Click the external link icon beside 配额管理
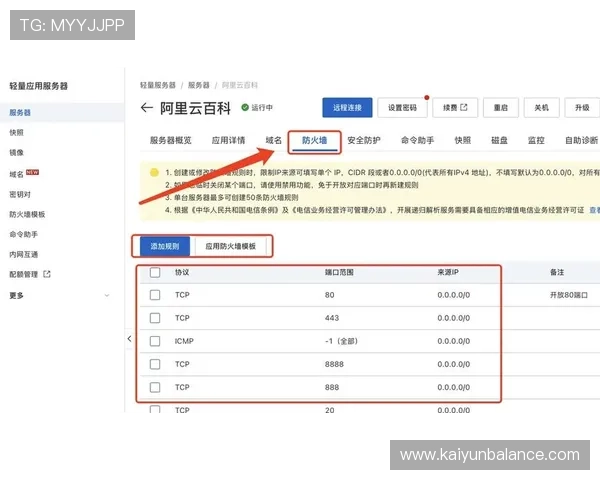The width and height of the screenshot is (600, 480). pos(47,274)
